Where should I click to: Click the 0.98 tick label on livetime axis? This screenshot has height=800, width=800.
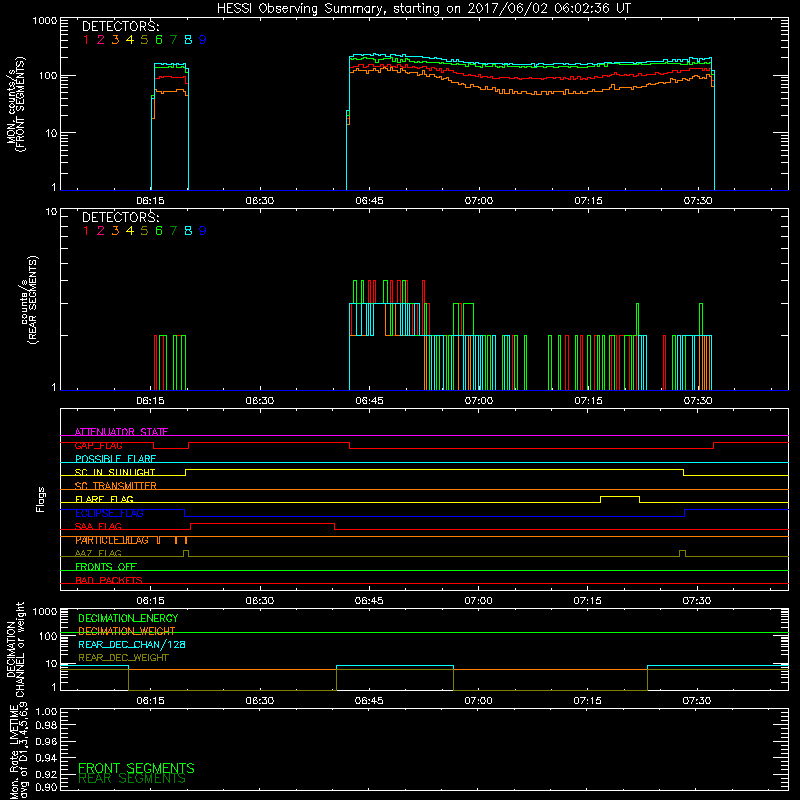46,725
